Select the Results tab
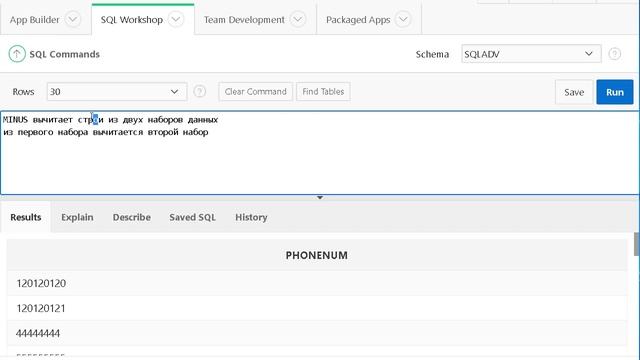The image size is (640, 360). point(26,217)
